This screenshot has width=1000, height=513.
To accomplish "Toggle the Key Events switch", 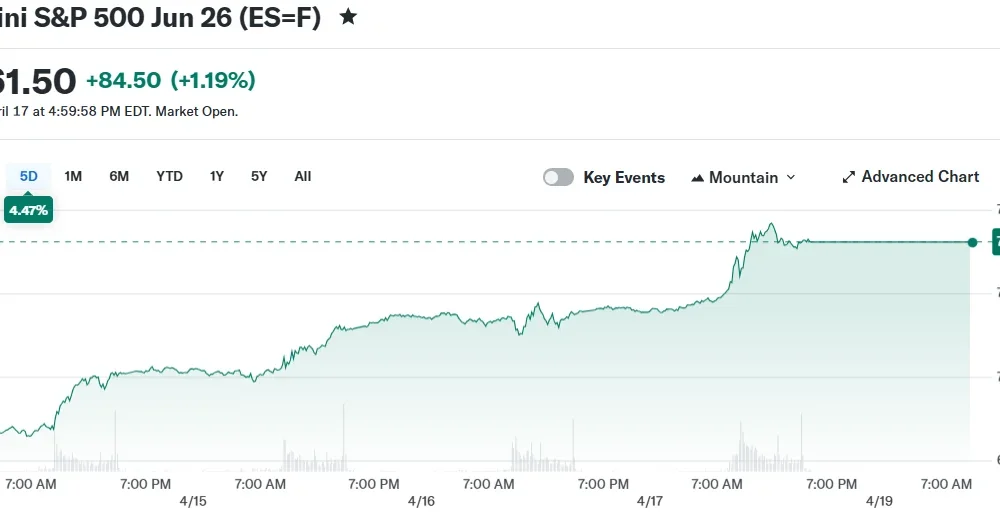I will (559, 177).
